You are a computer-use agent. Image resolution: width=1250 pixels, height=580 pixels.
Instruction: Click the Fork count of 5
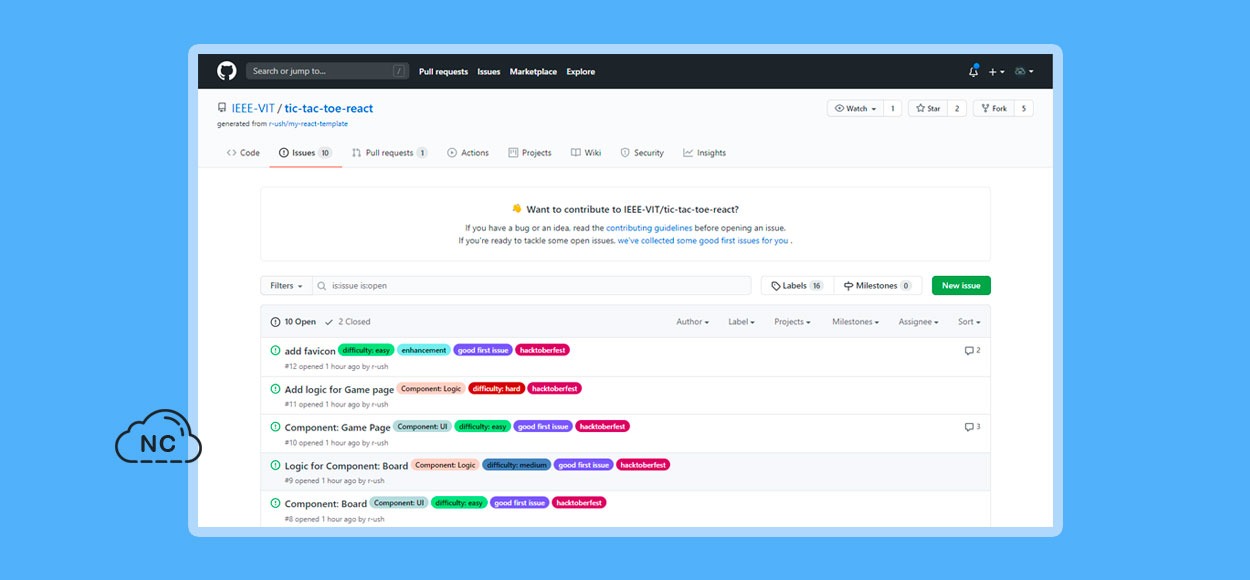click(1023, 108)
